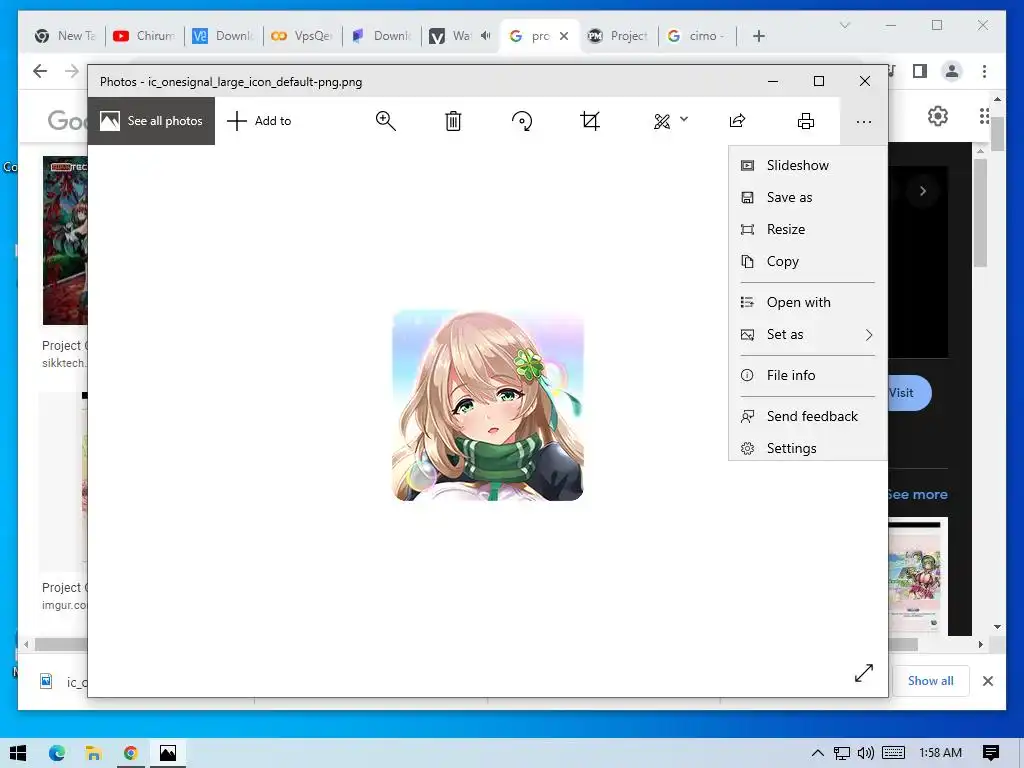
Task: Click Send feedback menu item
Action: 808,416
